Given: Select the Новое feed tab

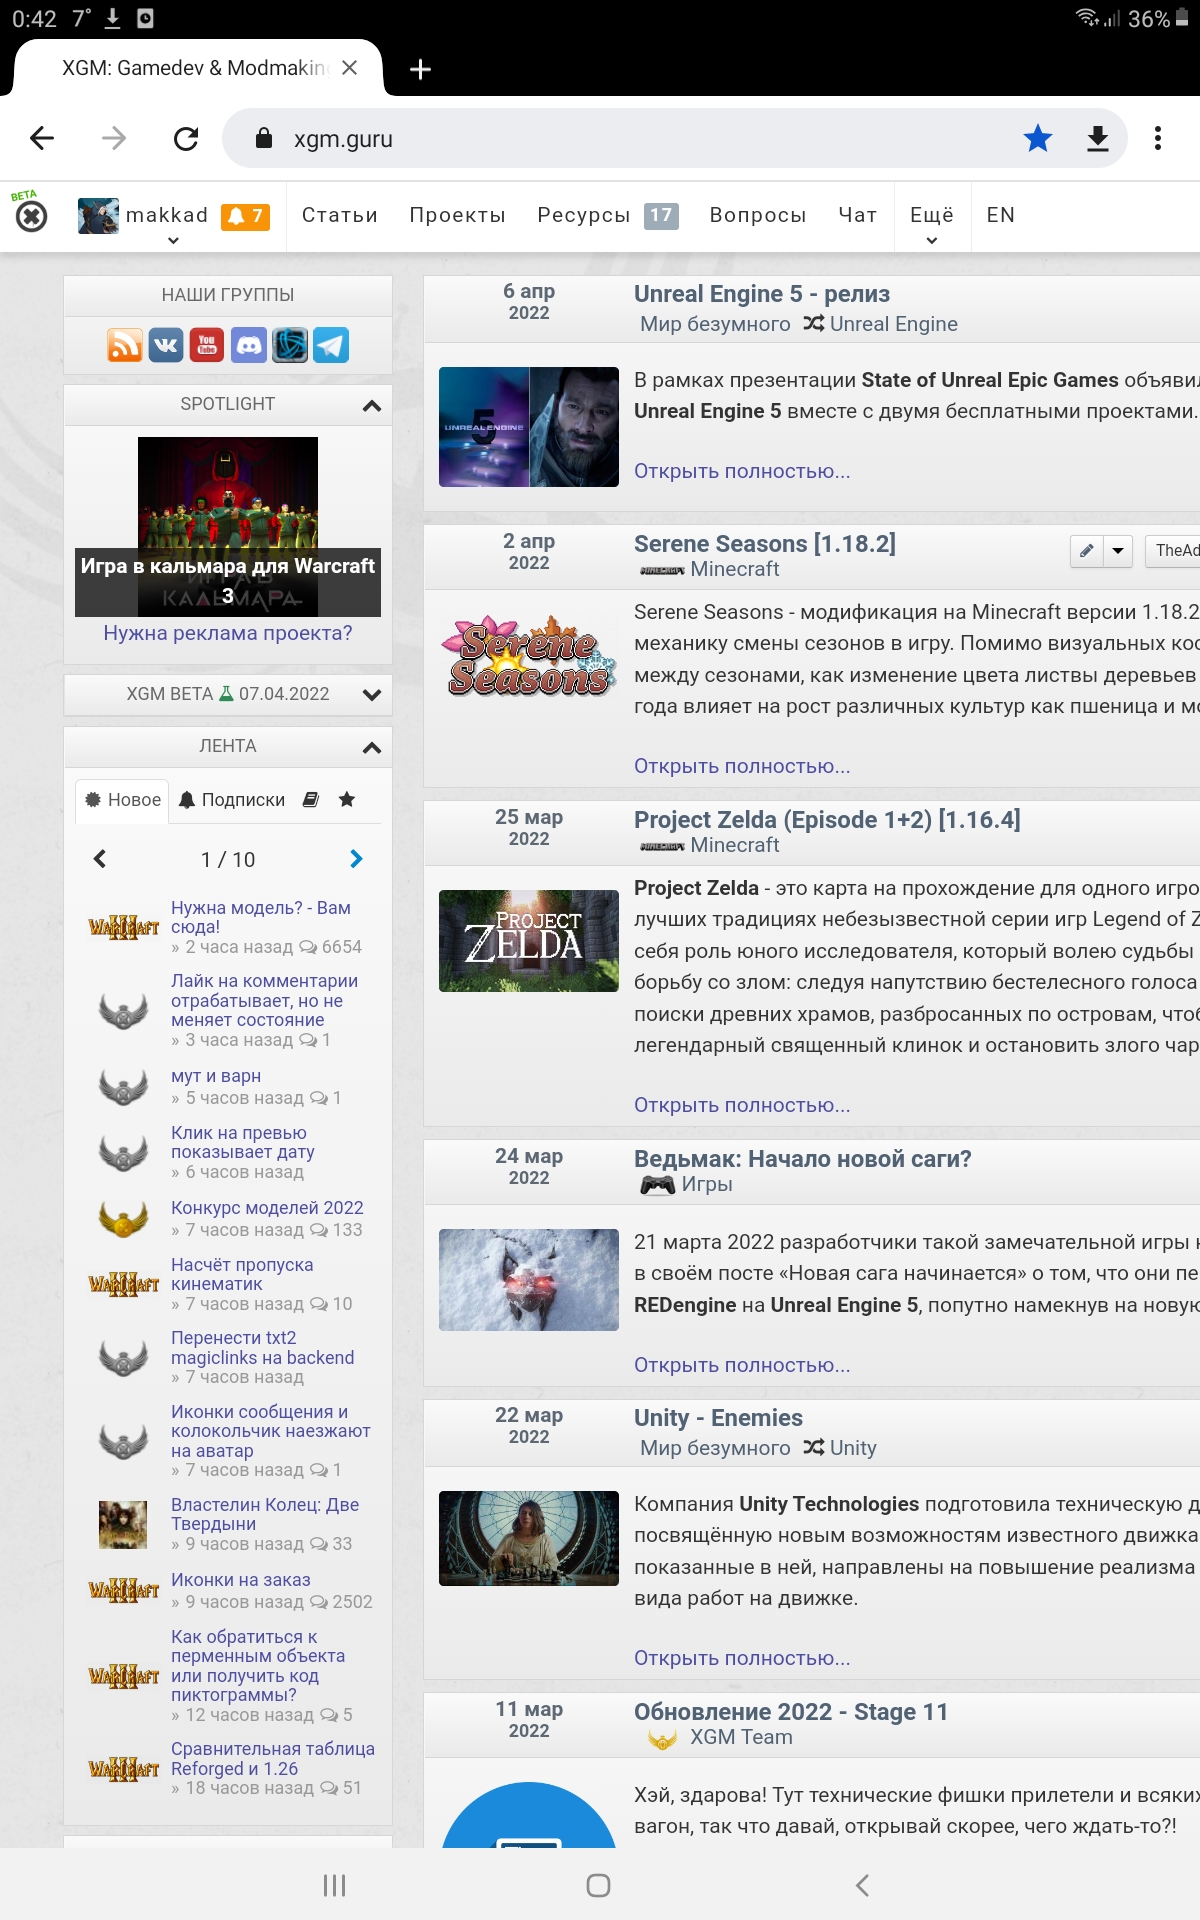Looking at the screenshot, I should coord(123,800).
